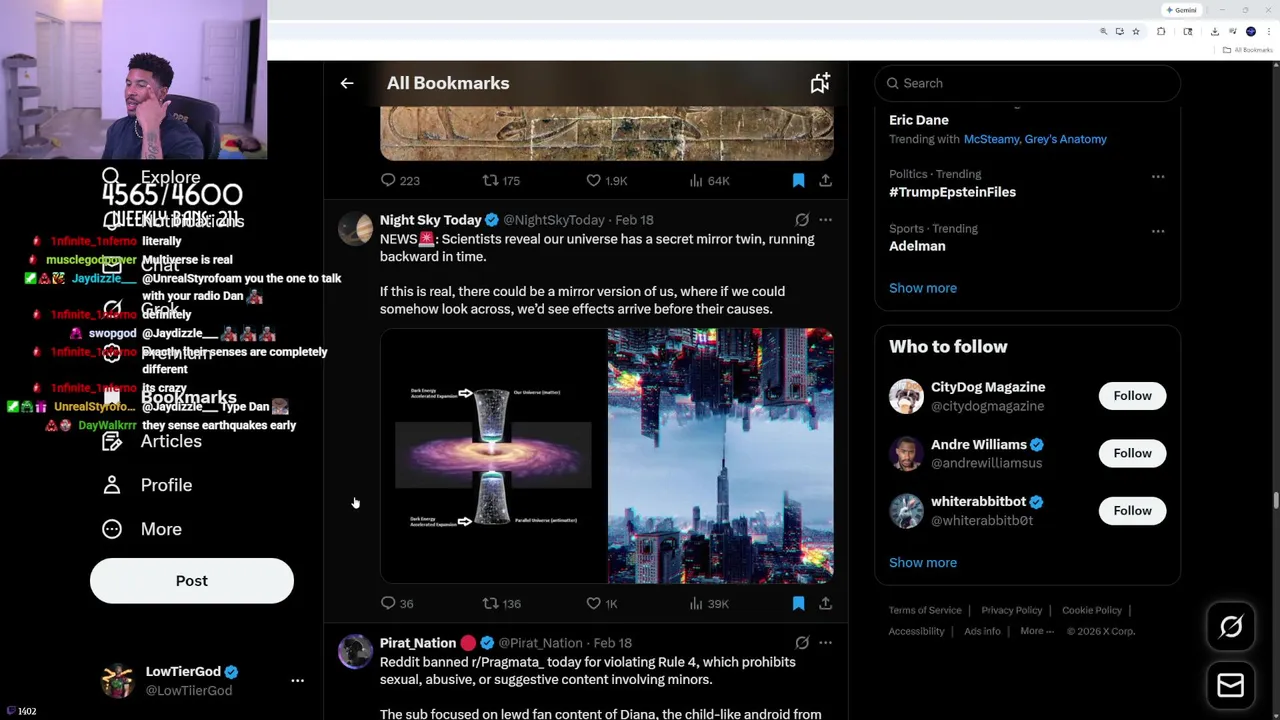
Task: Open the Grok icon on the Pirat_Nation post
Action: click(802, 643)
